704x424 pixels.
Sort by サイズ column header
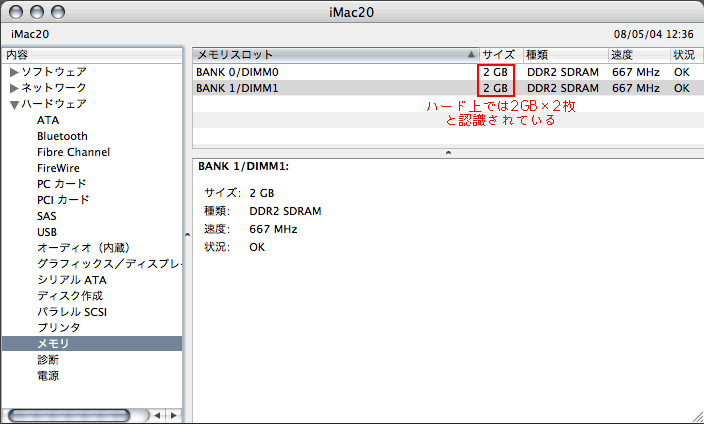501,55
